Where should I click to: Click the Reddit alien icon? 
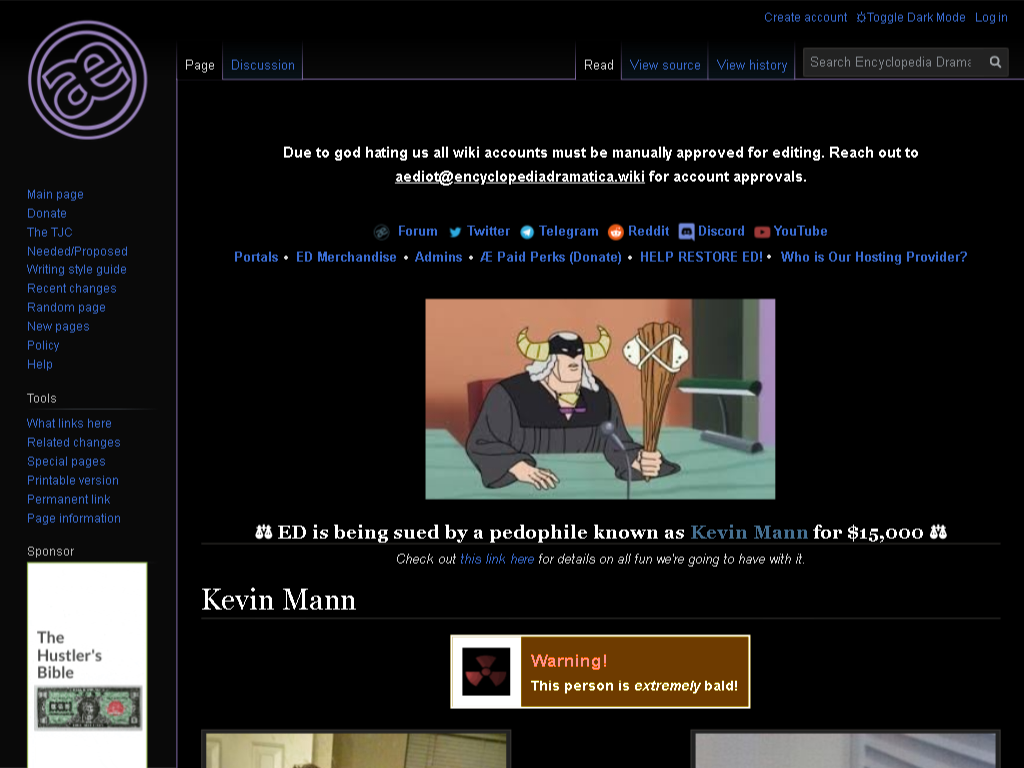click(x=616, y=232)
